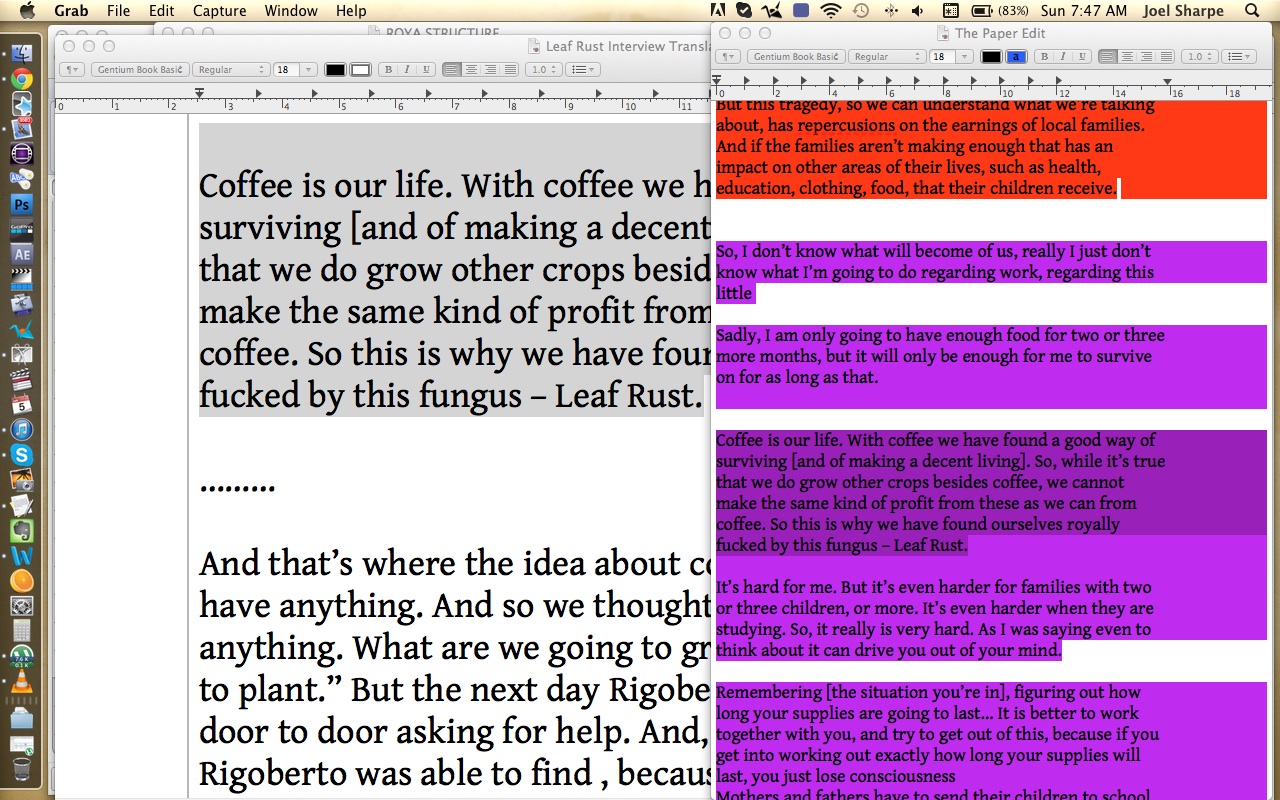The width and height of the screenshot is (1280, 800).
Task: Toggle italic in The Paper Edit toolbar
Action: (x=1062, y=57)
